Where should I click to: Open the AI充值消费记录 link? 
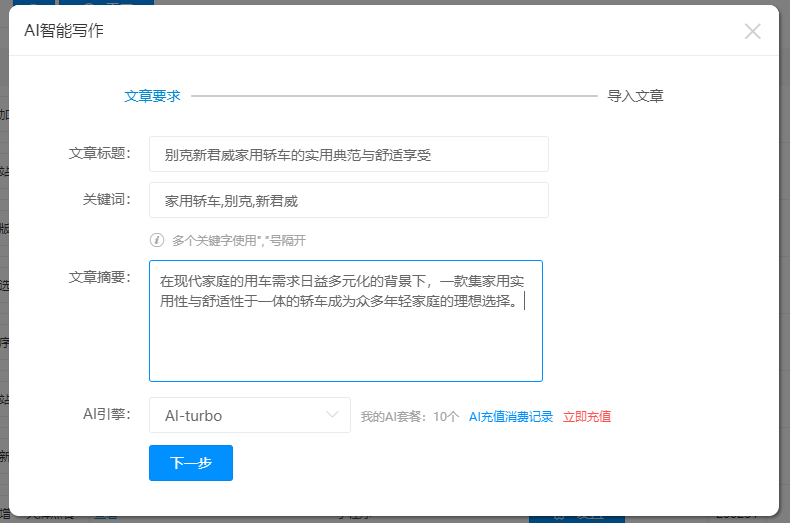point(511,417)
